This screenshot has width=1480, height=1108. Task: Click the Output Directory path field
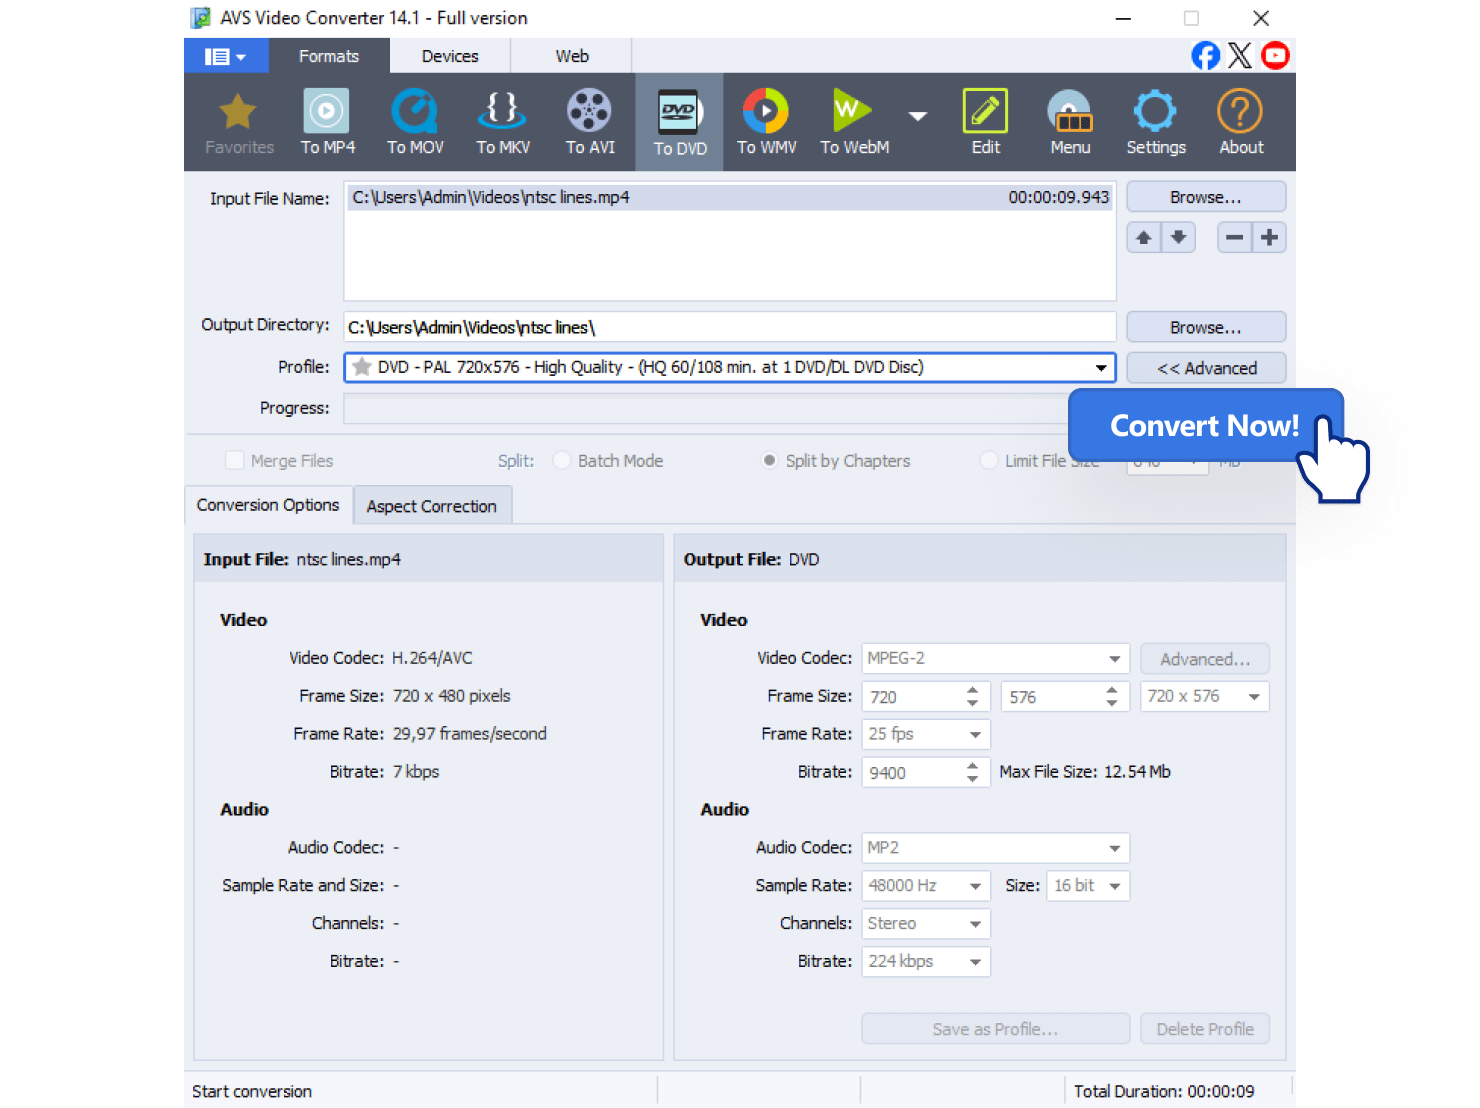(x=729, y=328)
